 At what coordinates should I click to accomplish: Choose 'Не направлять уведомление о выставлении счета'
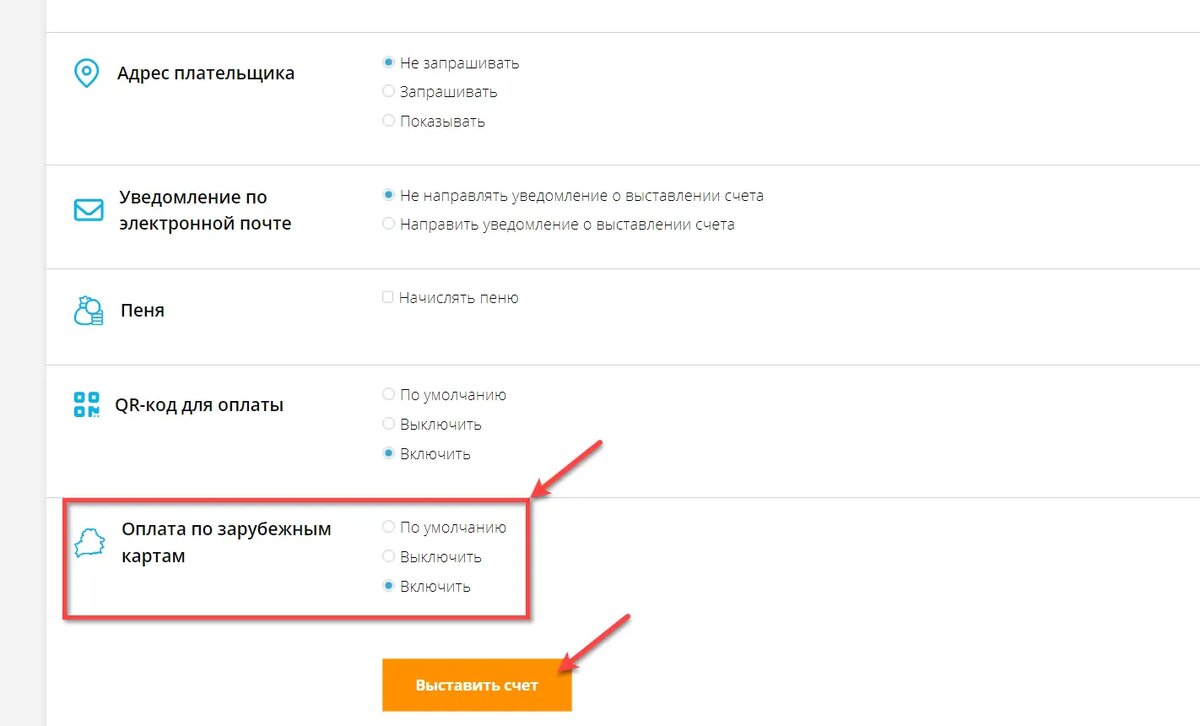(389, 196)
